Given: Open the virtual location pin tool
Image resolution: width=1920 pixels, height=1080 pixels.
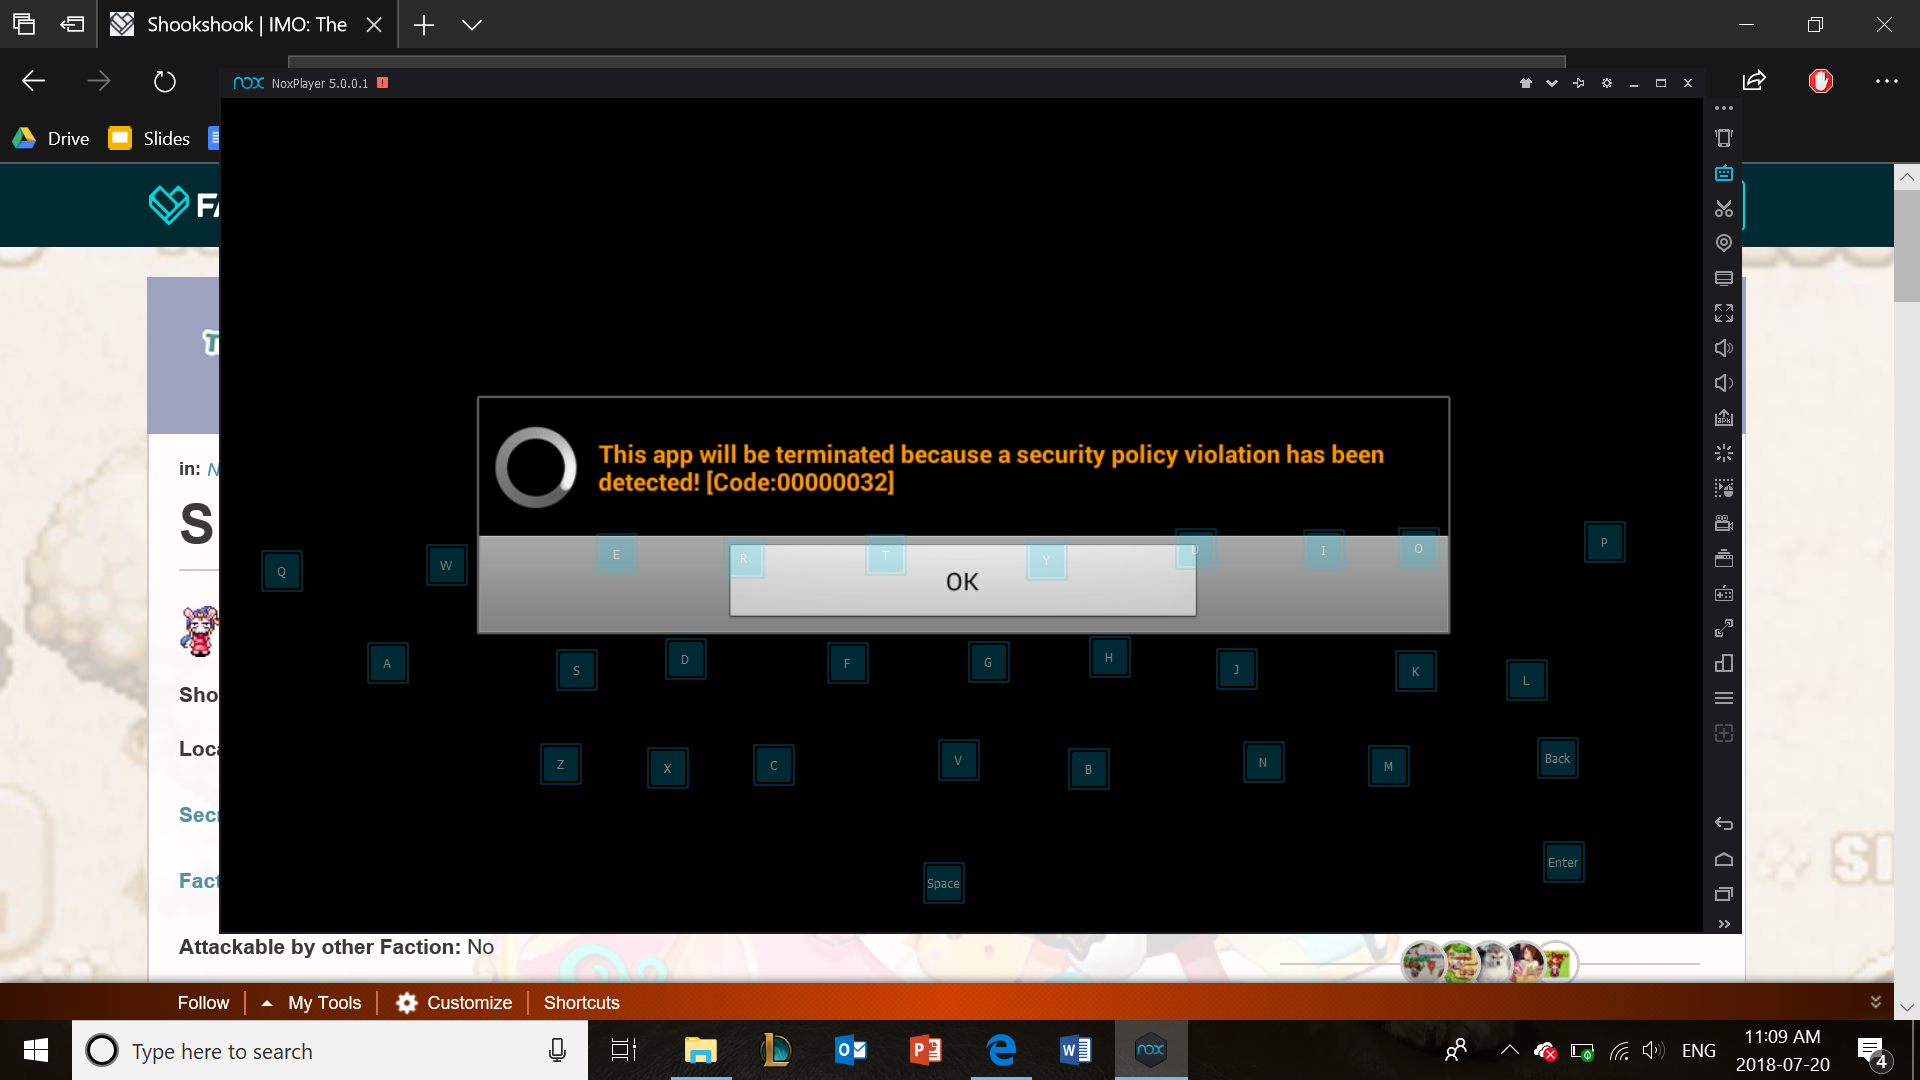Looking at the screenshot, I should (x=1723, y=243).
